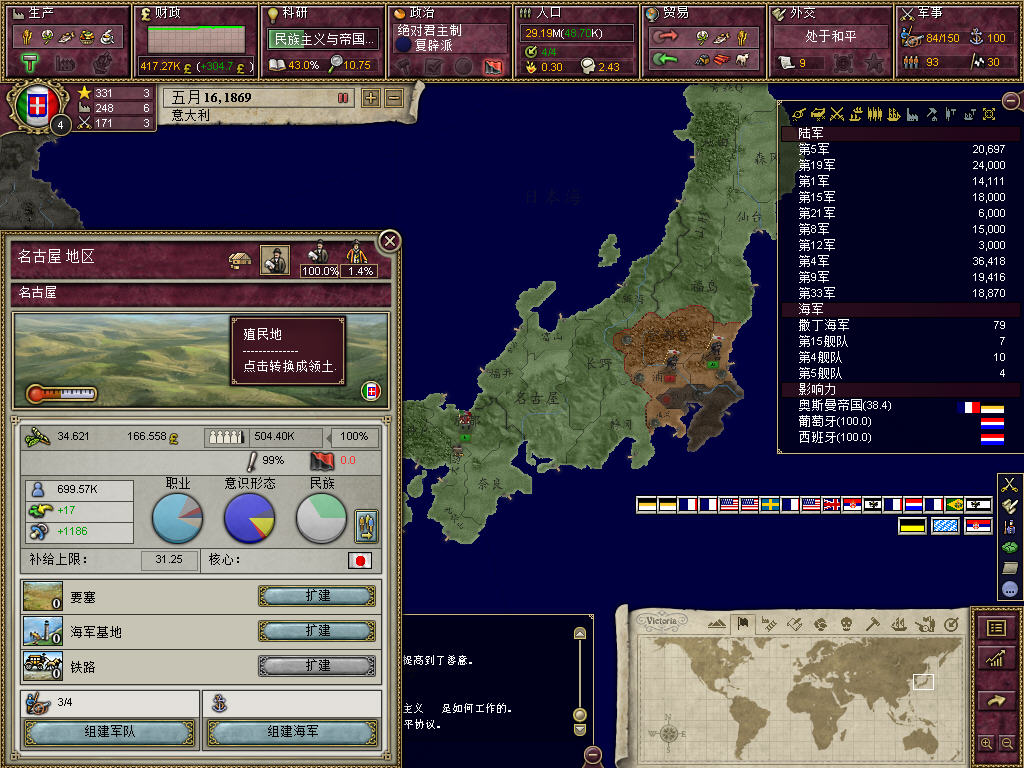Collapse the 海军 section header in outliner
Image resolution: width=1024 pixels, height=768 pixels.
tap(900, 309)
